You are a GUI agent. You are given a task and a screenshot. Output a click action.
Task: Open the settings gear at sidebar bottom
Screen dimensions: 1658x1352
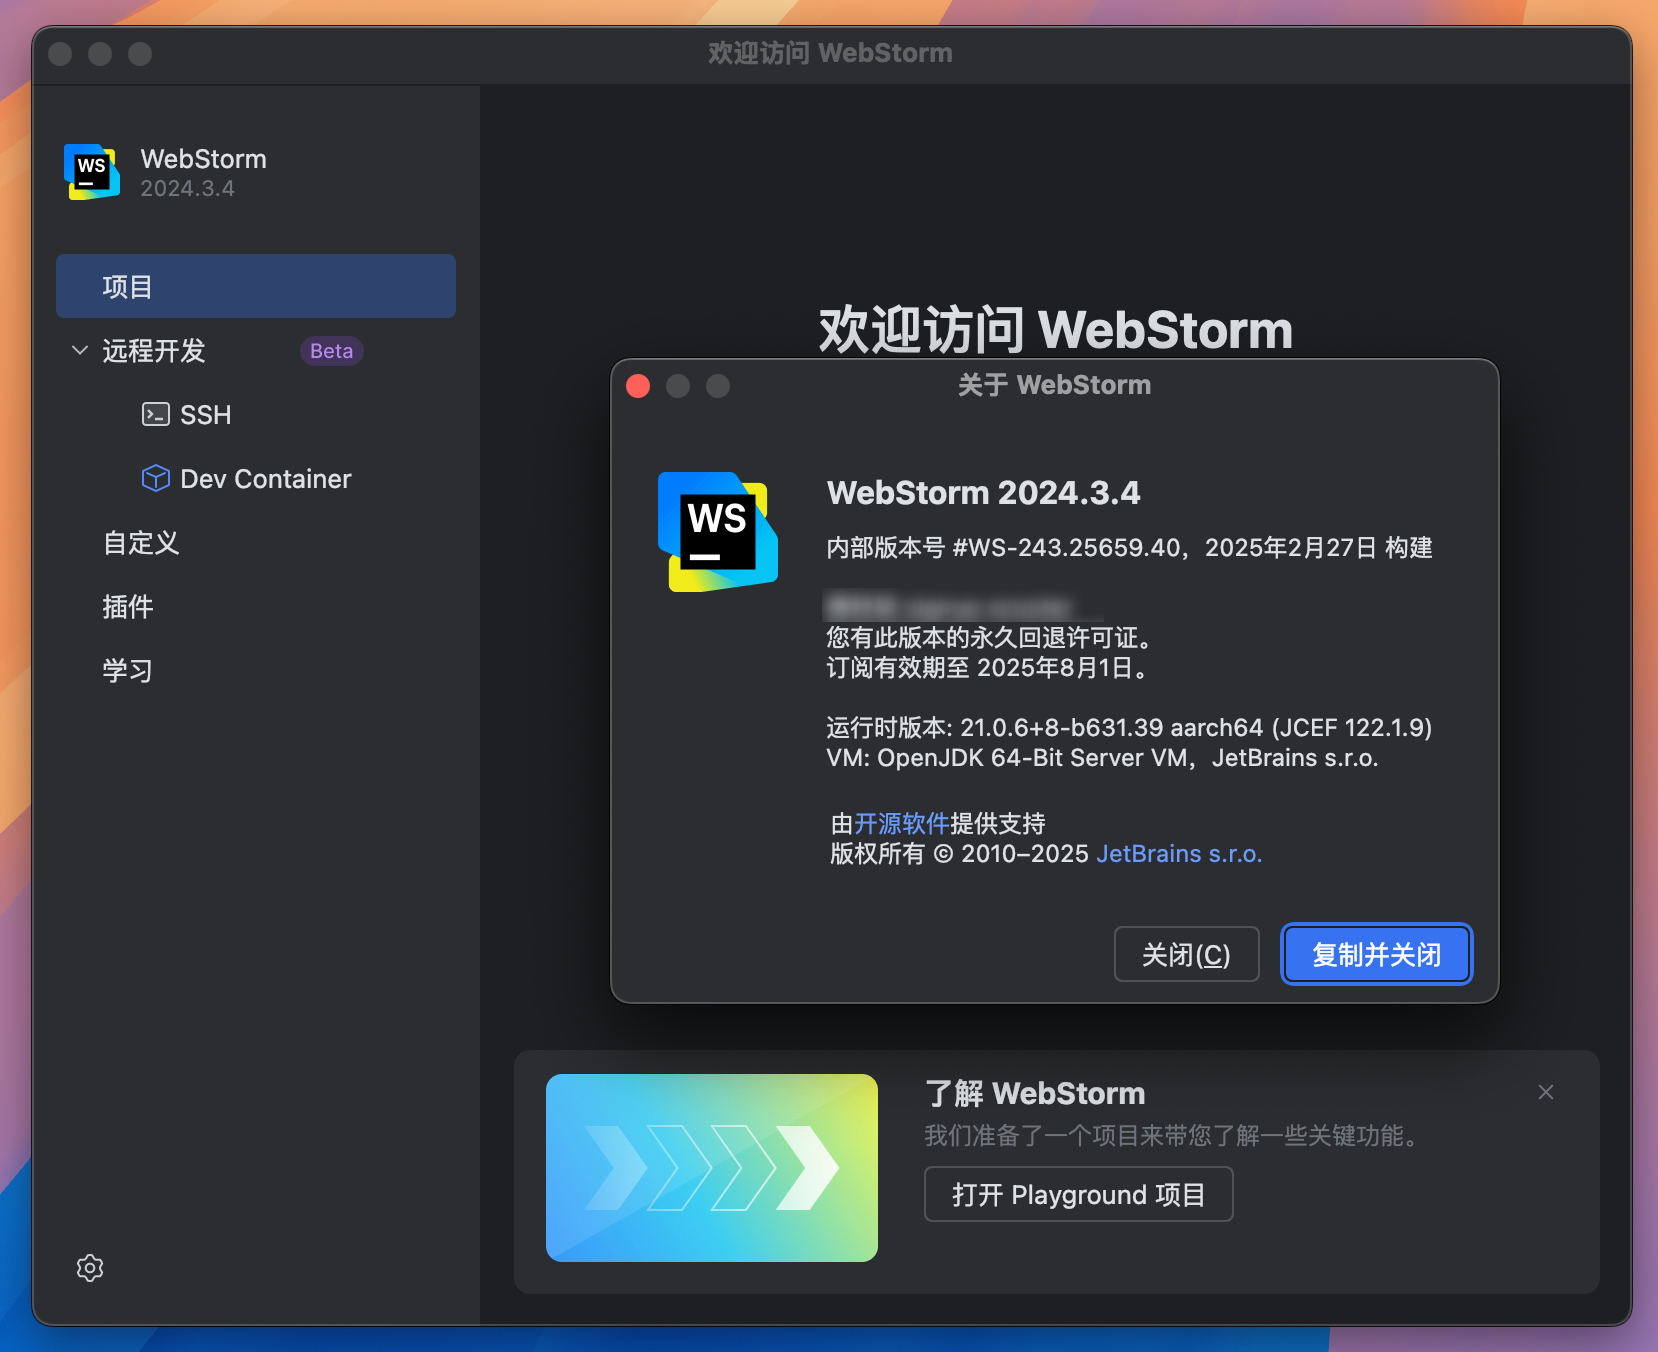(x=90, y=1268)
